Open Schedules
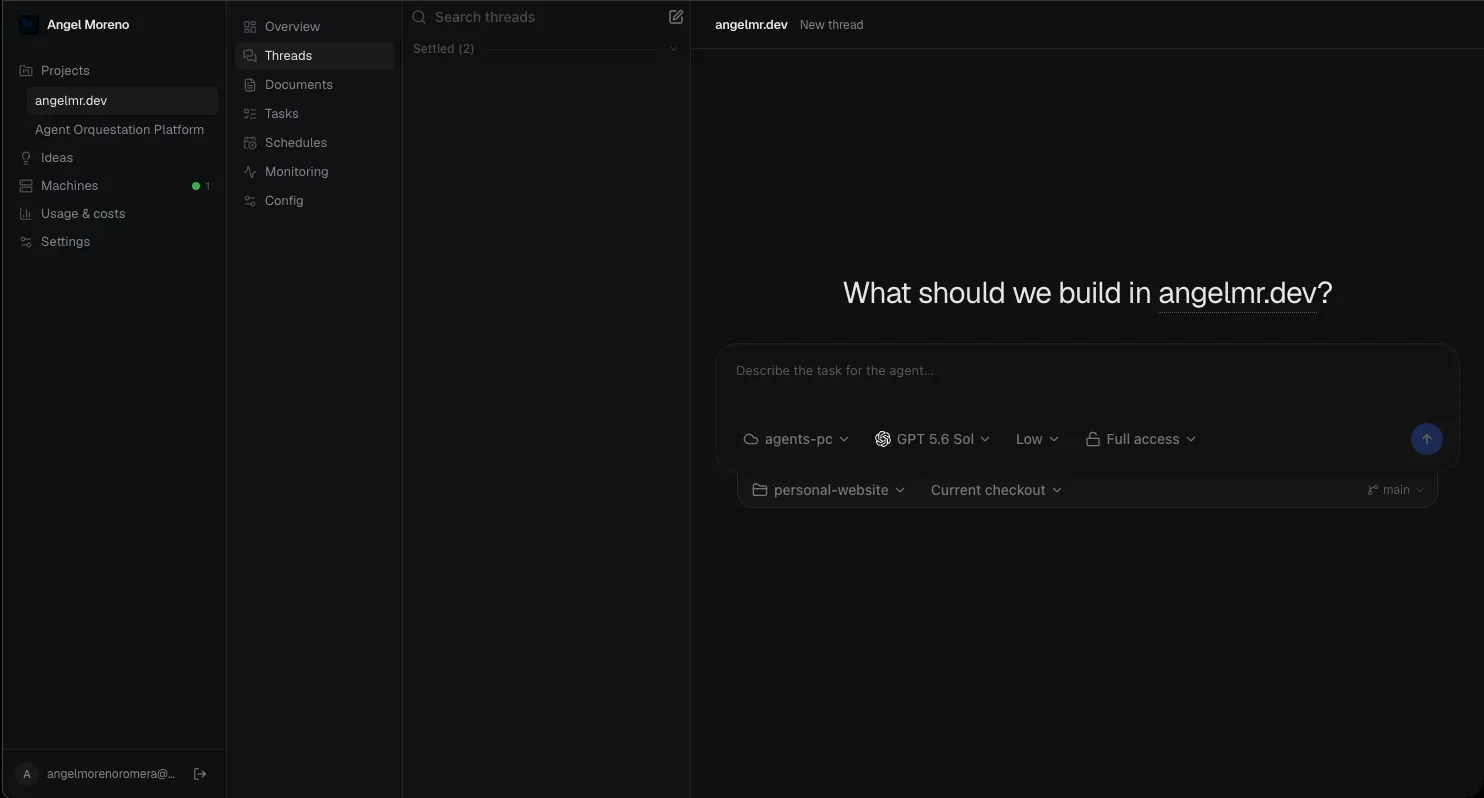 (x=314, y=143)
